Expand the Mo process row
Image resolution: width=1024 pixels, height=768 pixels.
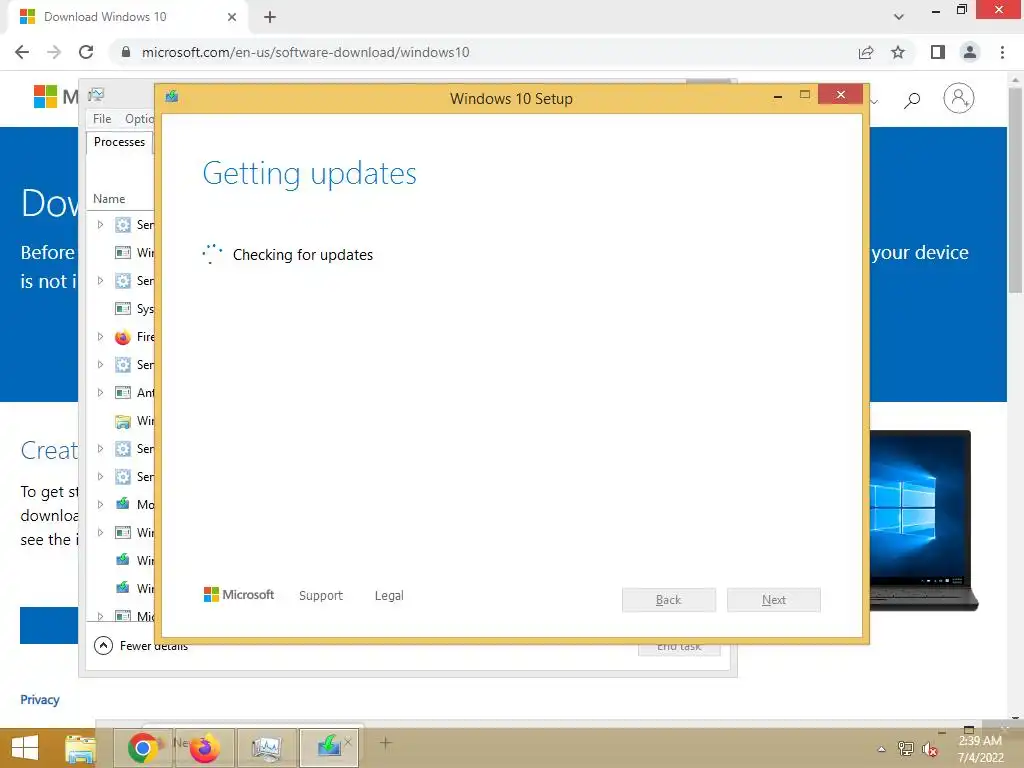point(100,504)
